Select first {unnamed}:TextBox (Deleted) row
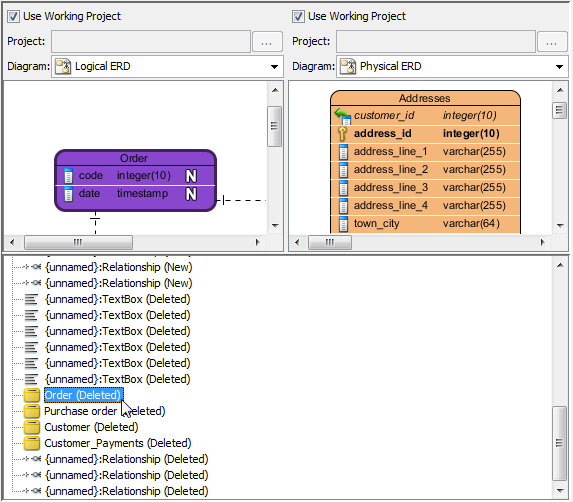Viewport: 573px width, 502px height. coord(117,299)
